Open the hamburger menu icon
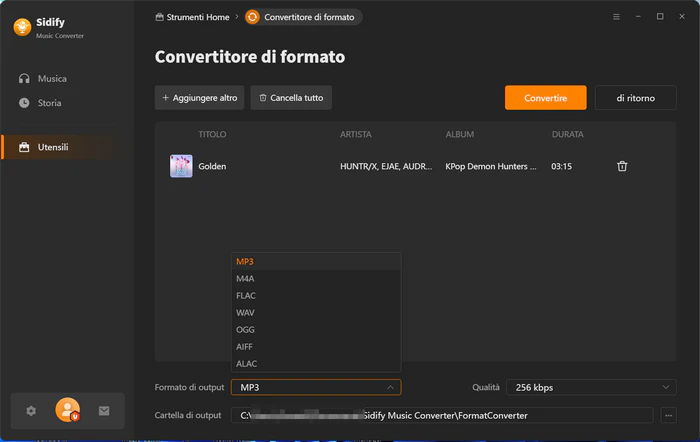 pyautogui.click(x=616, y=17)
